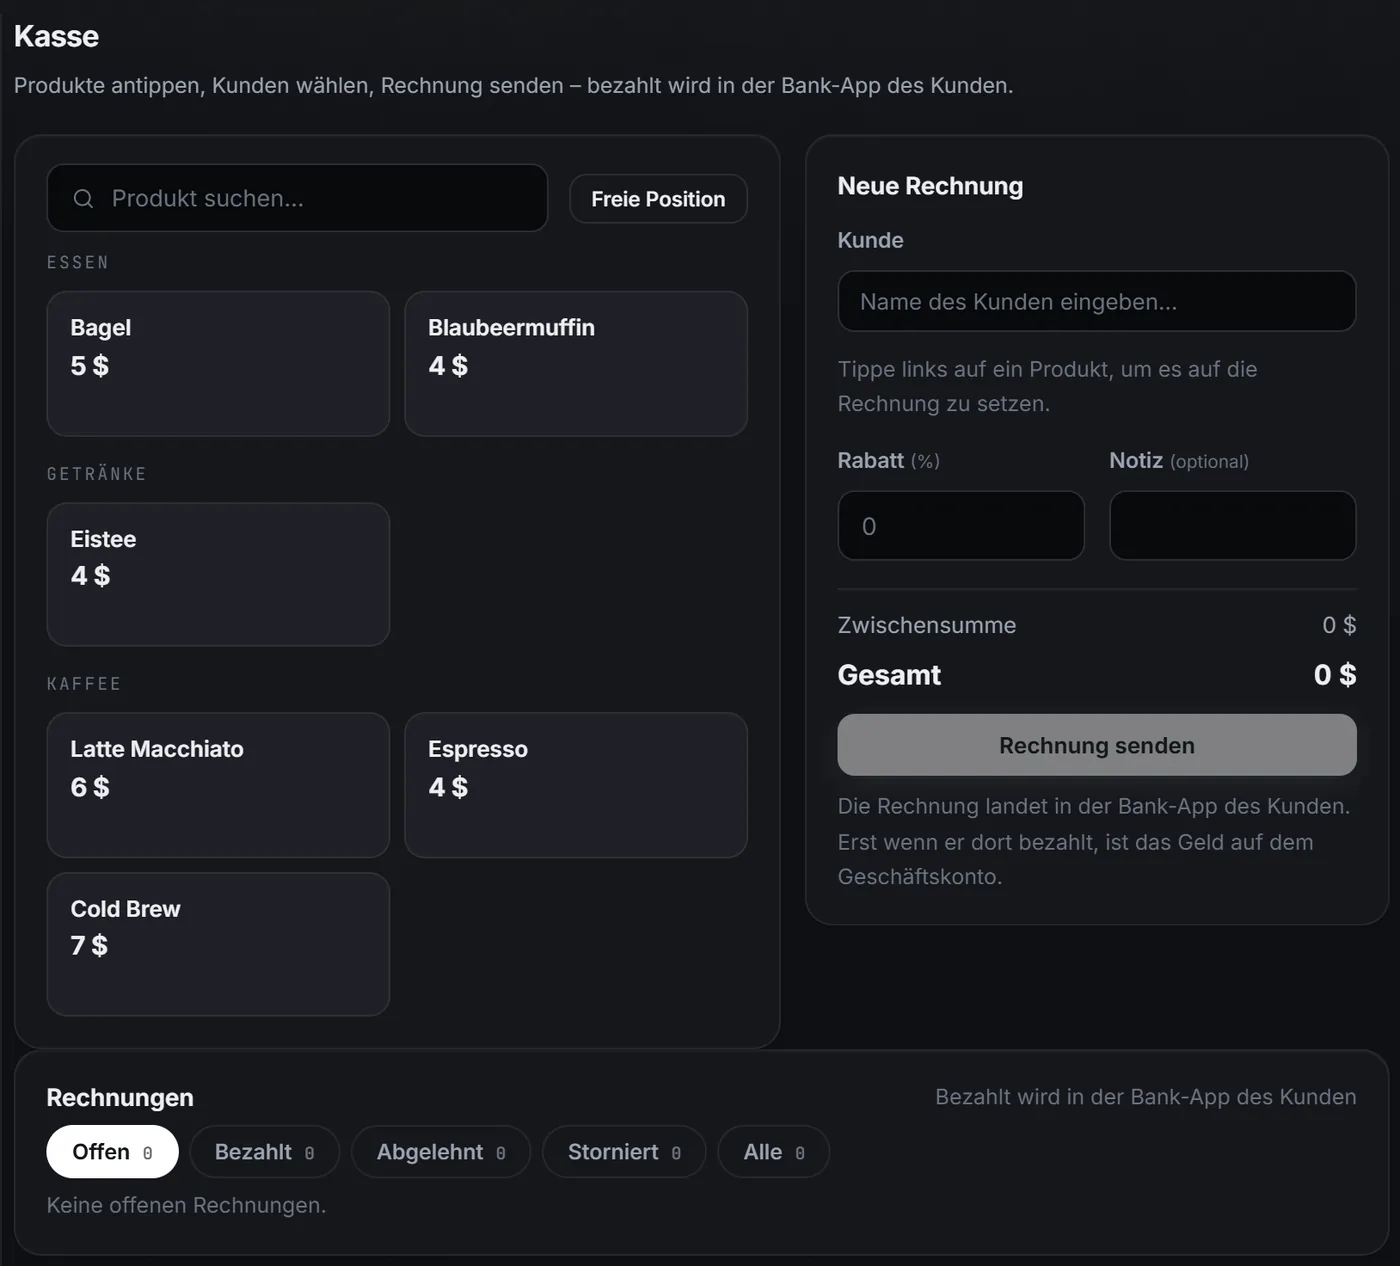This screenshot has height=1266, width=1400.
Task: Click the ESSEN category label
Action: pos(78,262)
